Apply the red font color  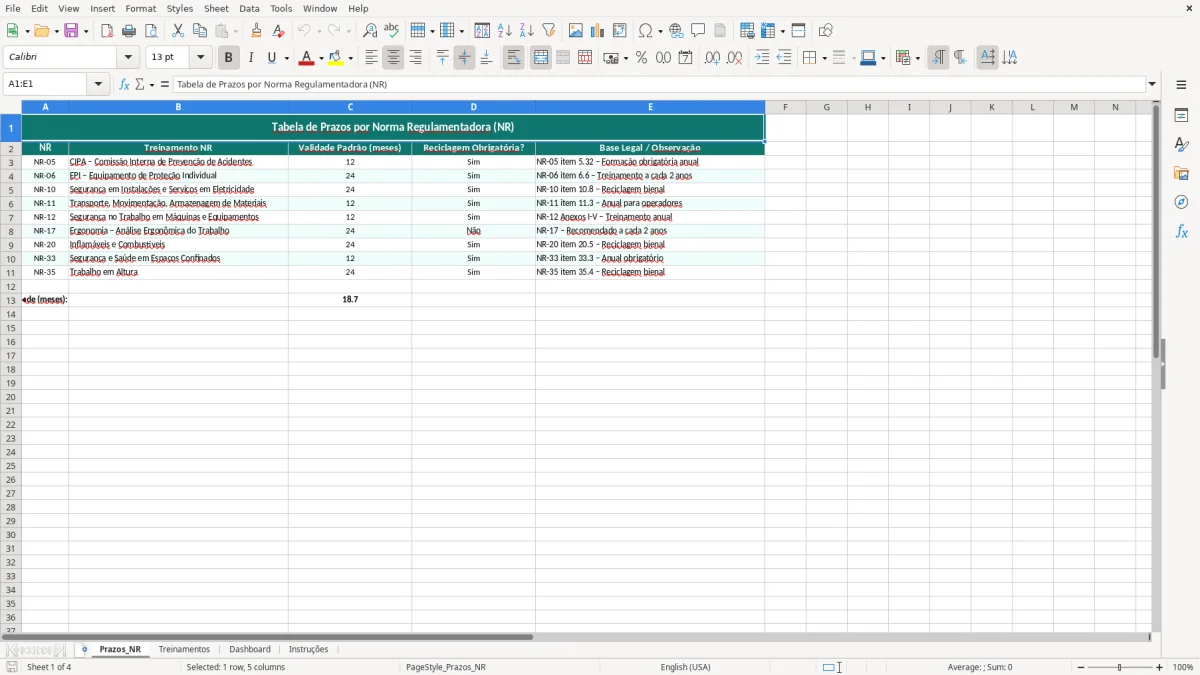[307, 58]
